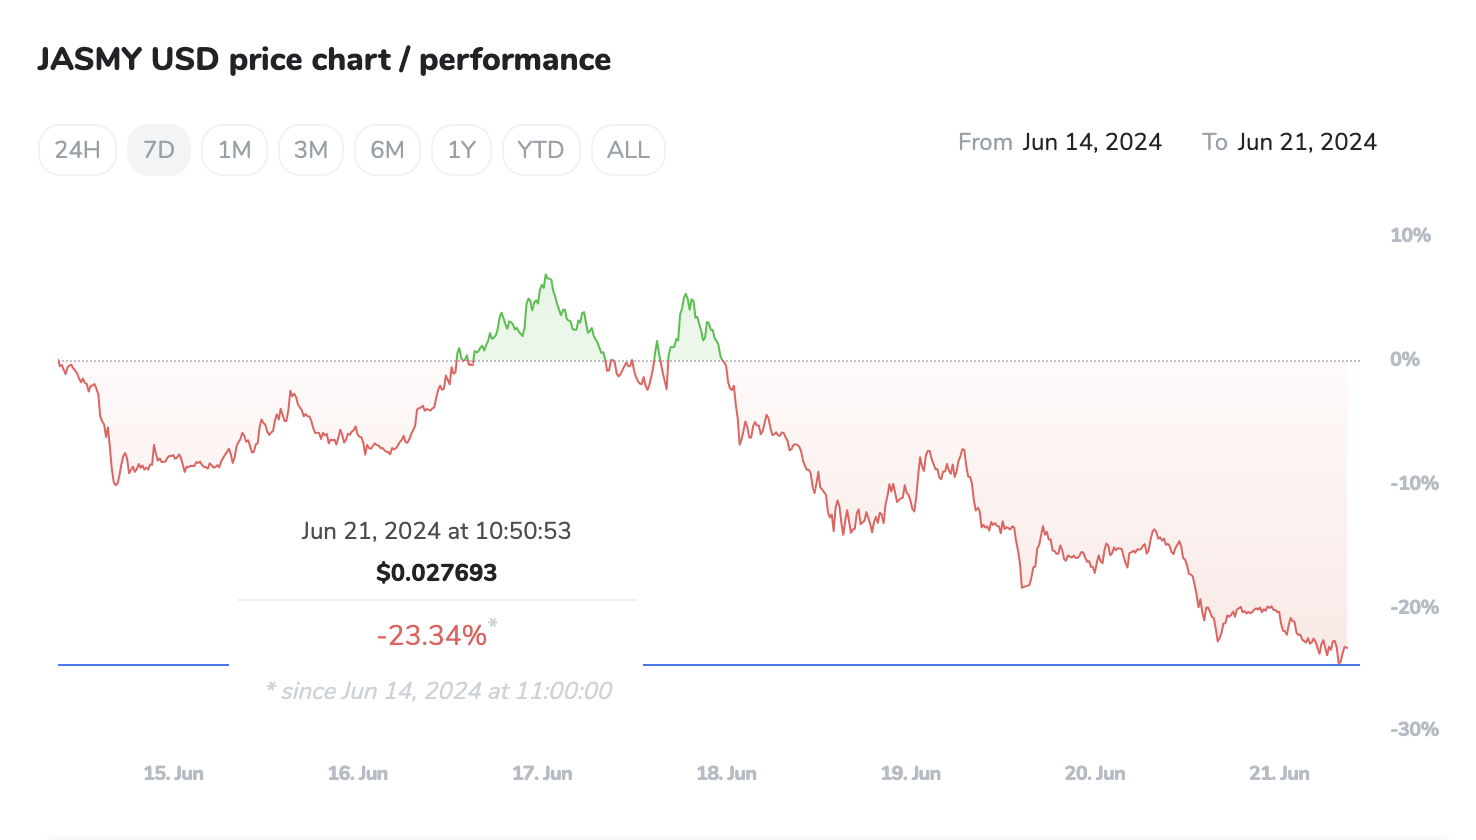
Task: Click the 17. Jun axis label
Action: 542,773
